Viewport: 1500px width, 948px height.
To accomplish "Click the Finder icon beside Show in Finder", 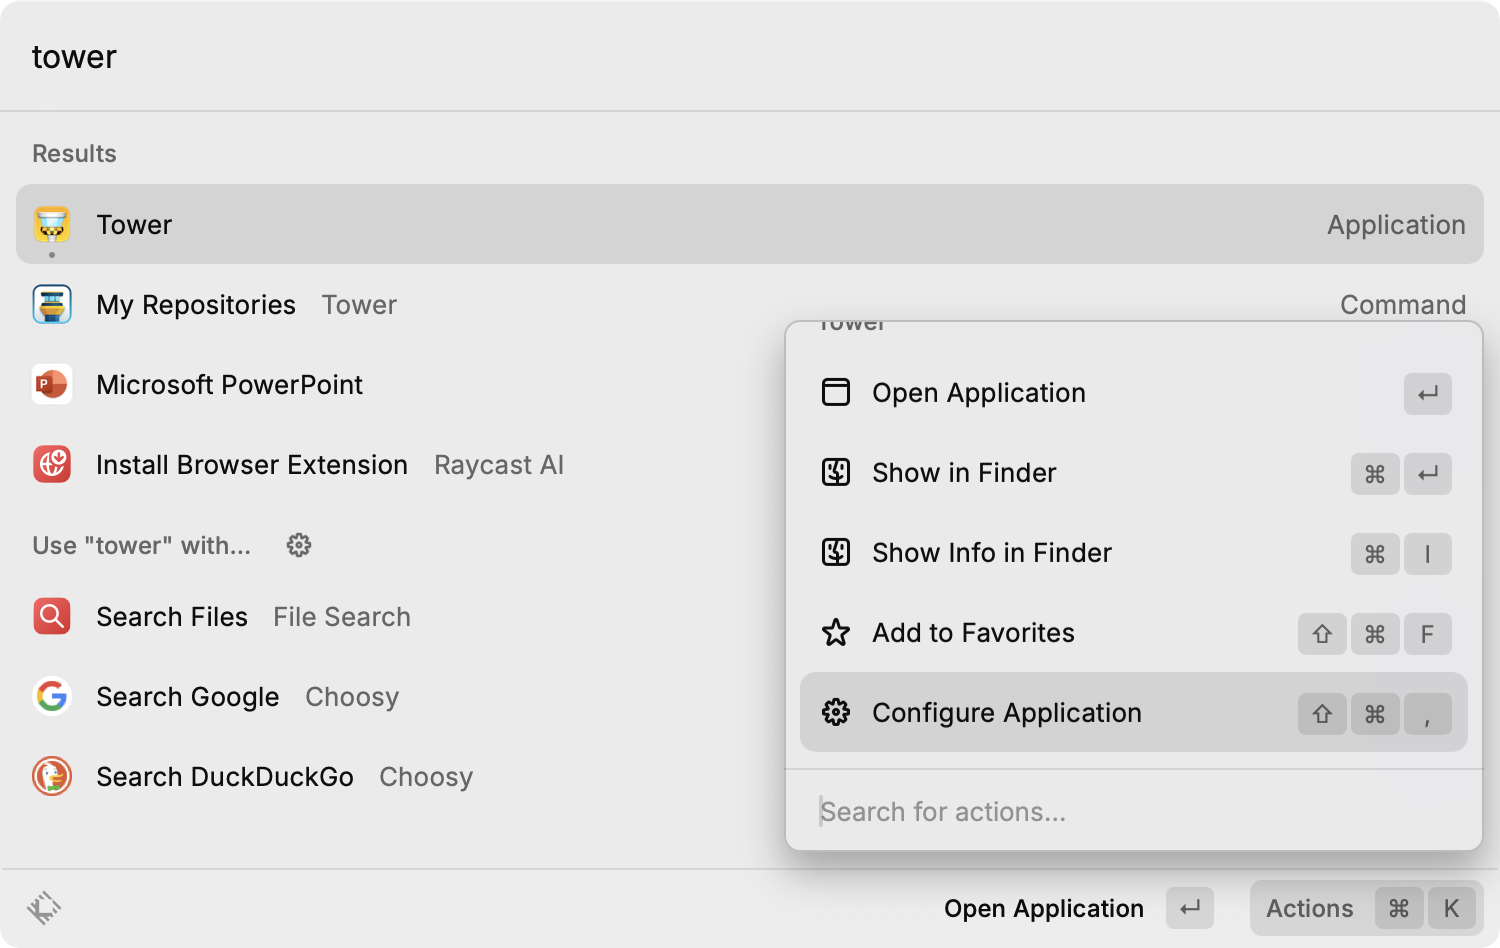I will pyautogui.click(x=835, y=473).
